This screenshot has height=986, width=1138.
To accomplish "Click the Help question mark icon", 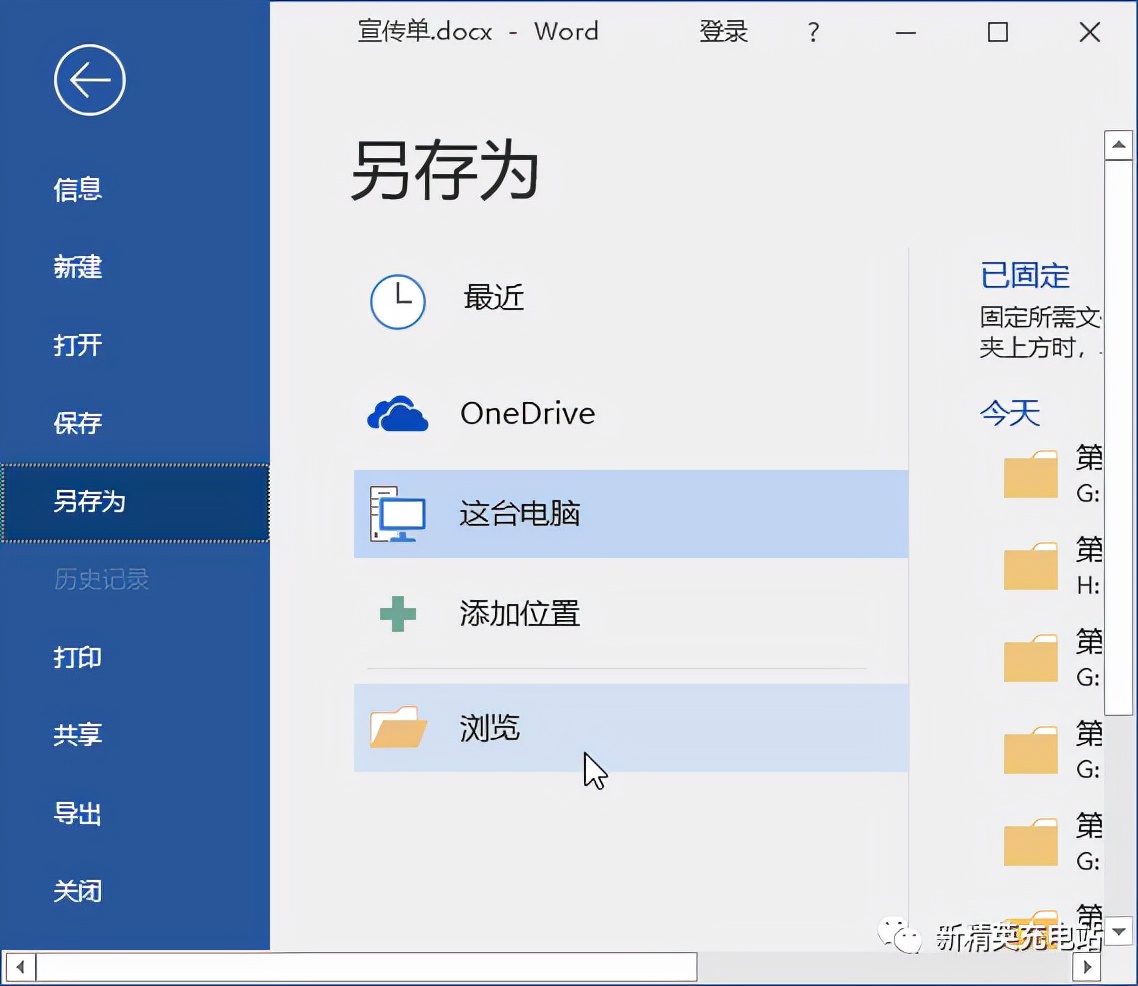I will (813, 31).
